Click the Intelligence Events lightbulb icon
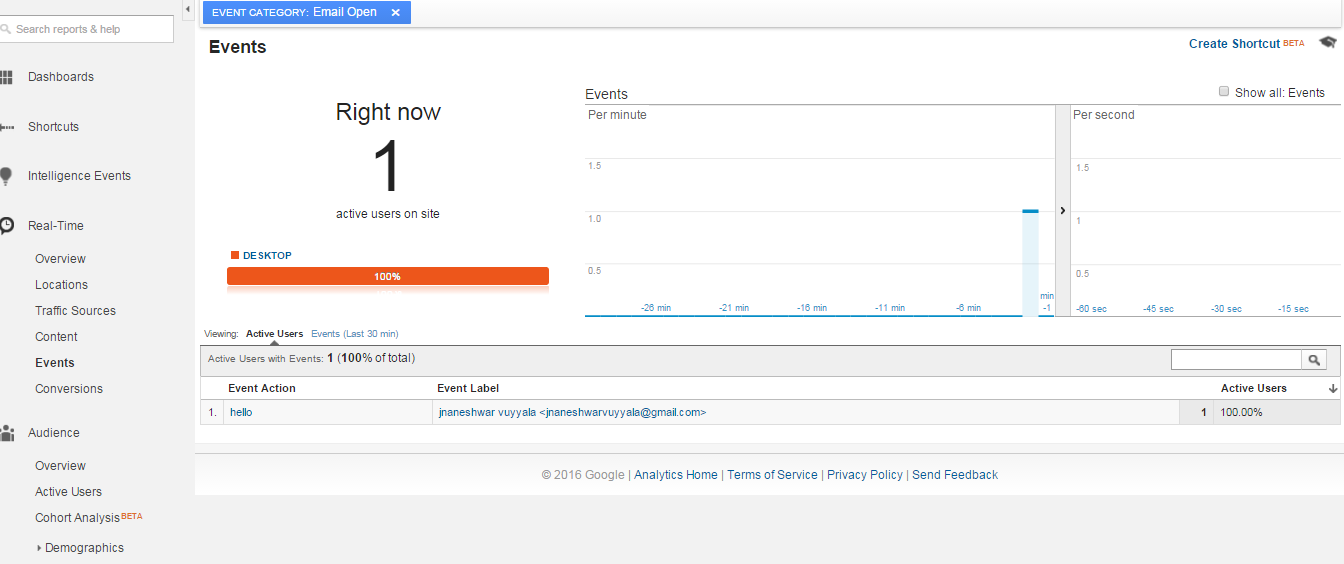The width and height of the screenshot is (1344, 564). 5,176
